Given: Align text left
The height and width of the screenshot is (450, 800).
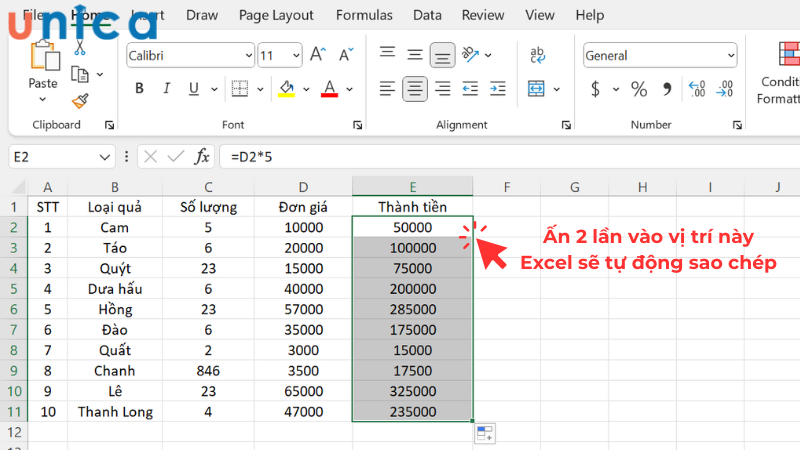Looking at the screenshot, I should pos(387,89).
